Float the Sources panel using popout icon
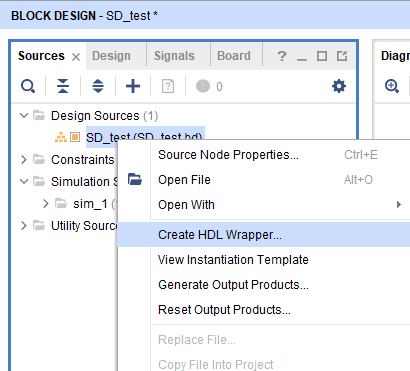Viewport: 410px width, 371px height. (342, 56)
